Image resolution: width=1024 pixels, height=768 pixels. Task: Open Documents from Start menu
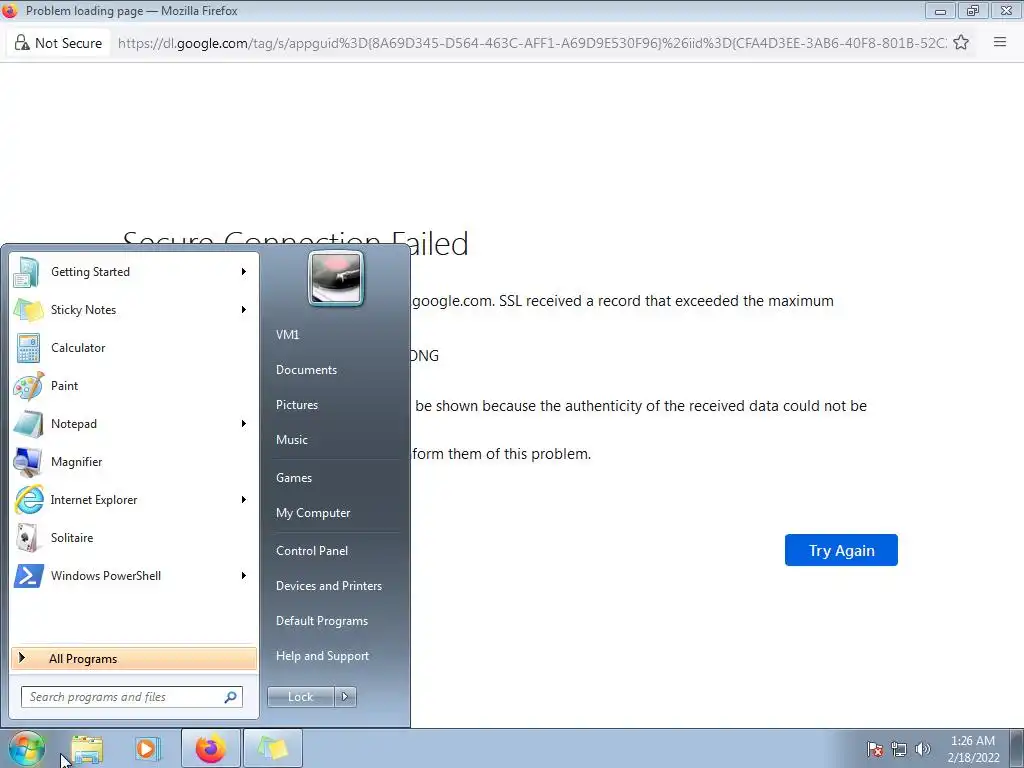pos(306,370)
